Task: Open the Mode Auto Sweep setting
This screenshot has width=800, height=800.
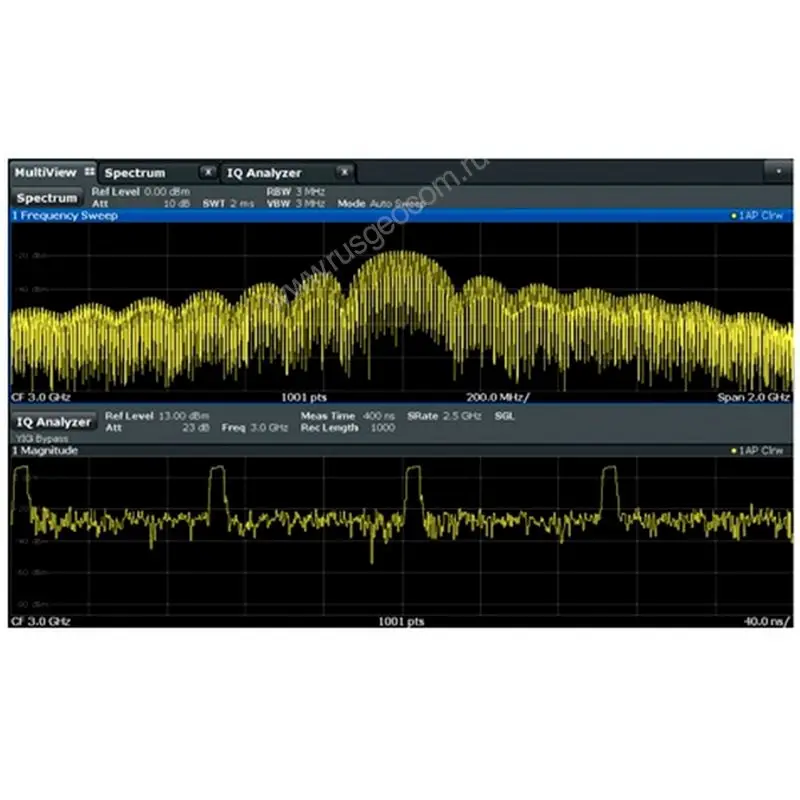Action: tap(381, 203)
